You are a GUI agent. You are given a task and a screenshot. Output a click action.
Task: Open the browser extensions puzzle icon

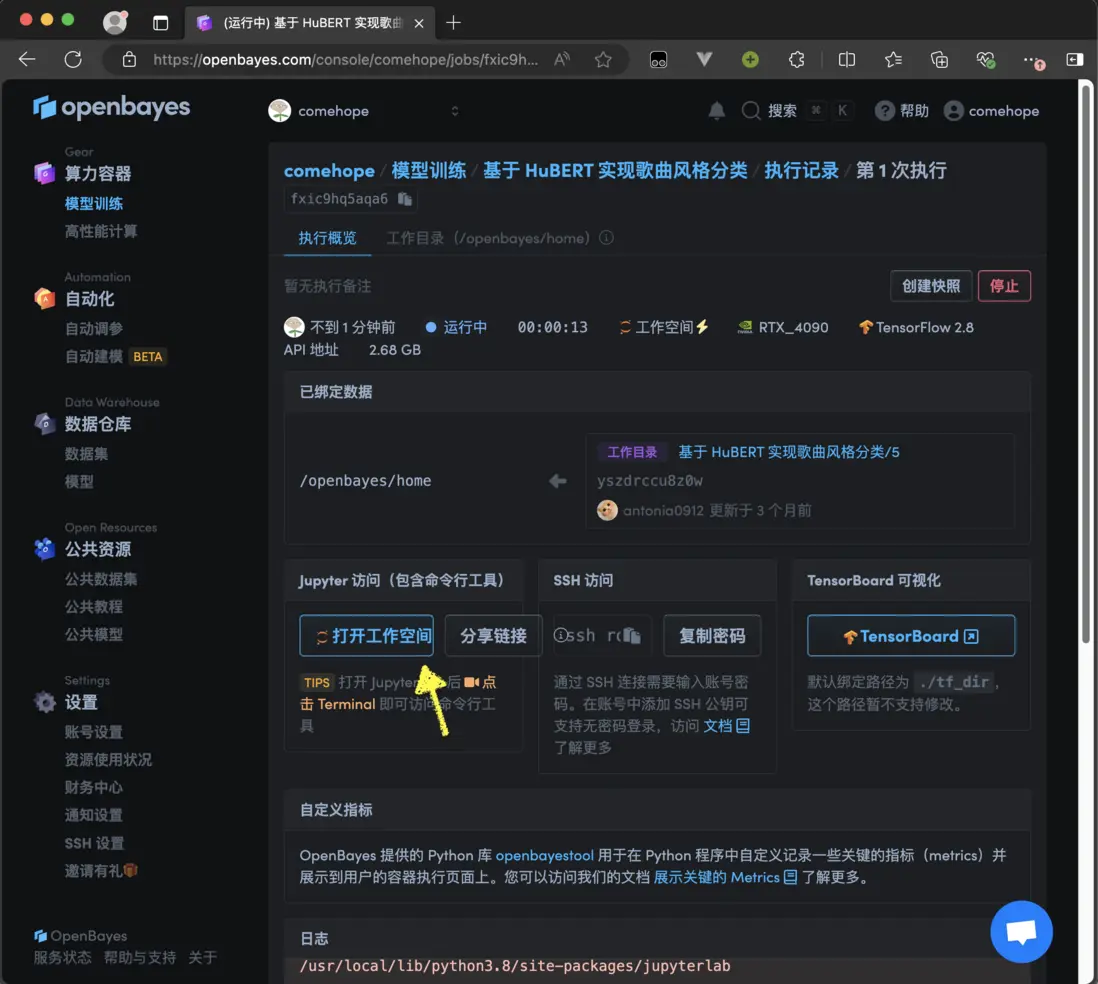coord(796,60)
